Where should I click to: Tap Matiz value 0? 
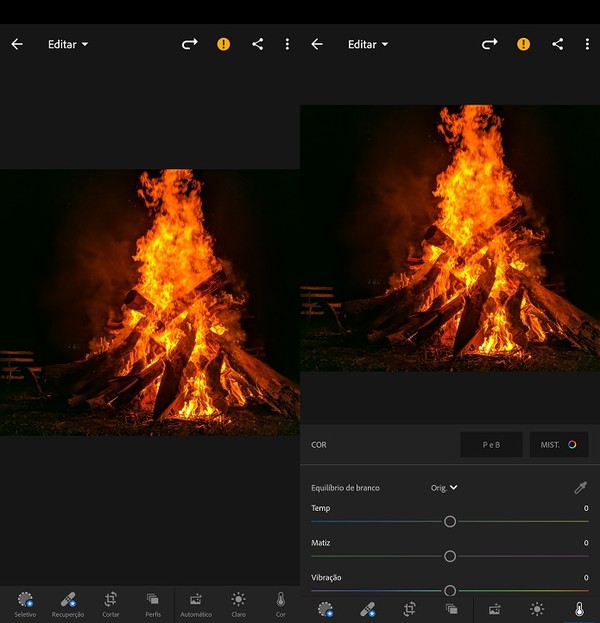click(586, 543)
